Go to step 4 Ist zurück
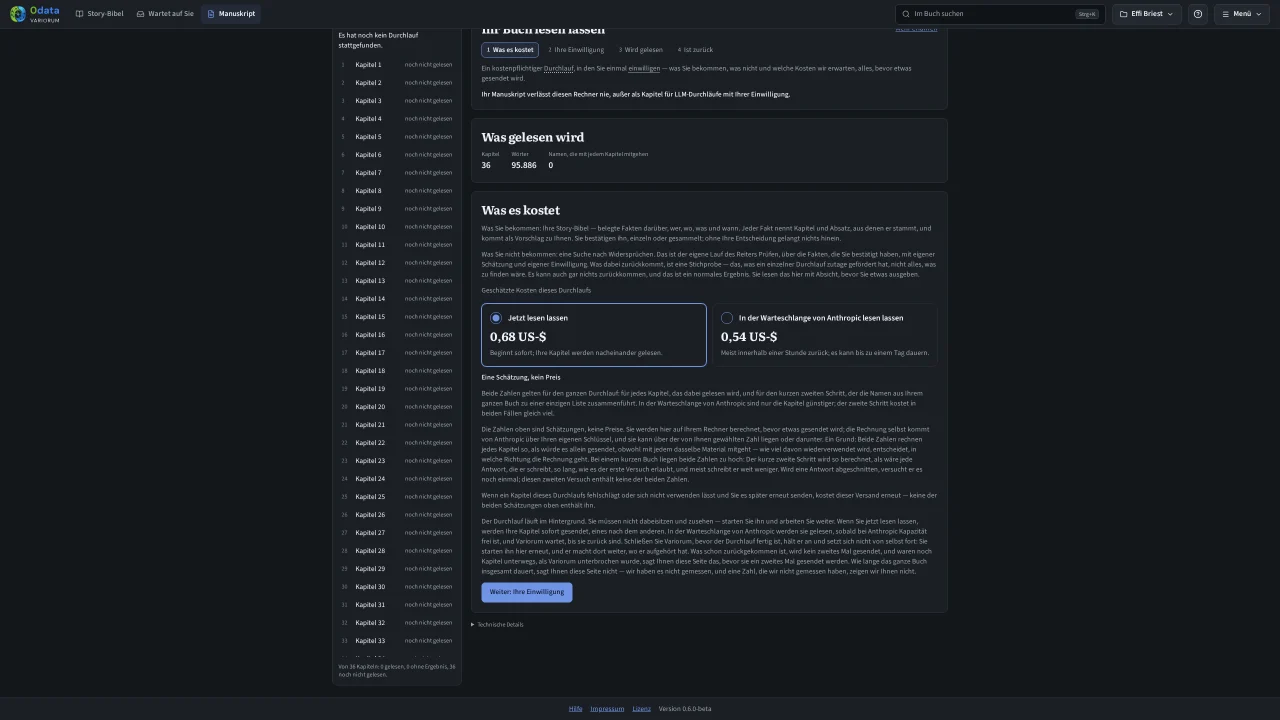The image size is (1280, 720). [696, 49]
